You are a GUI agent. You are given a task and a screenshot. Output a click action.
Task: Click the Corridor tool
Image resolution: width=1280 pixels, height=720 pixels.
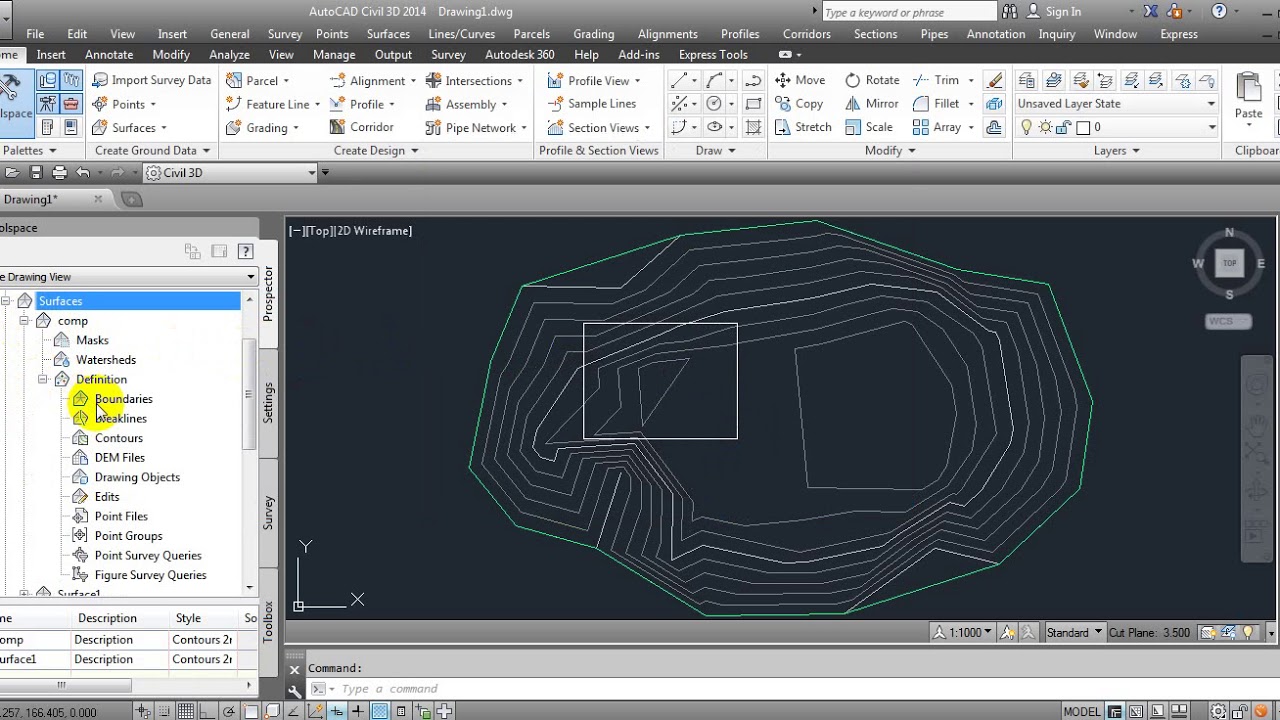coord(361,127)
